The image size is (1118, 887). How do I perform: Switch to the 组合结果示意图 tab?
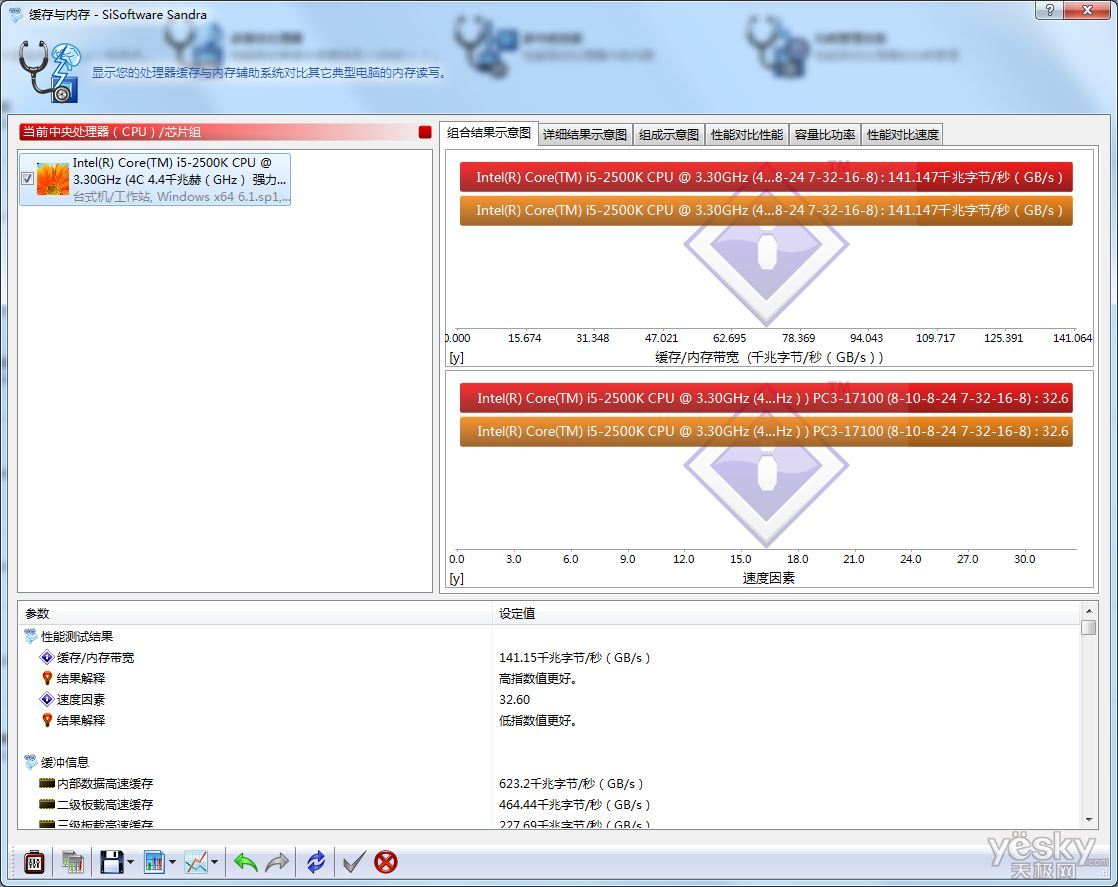coord(488,133)
